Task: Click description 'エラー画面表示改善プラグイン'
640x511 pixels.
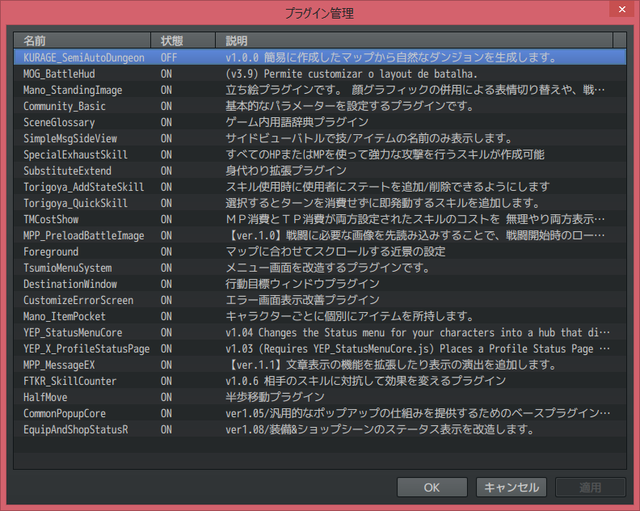Action: coord(302,300)
